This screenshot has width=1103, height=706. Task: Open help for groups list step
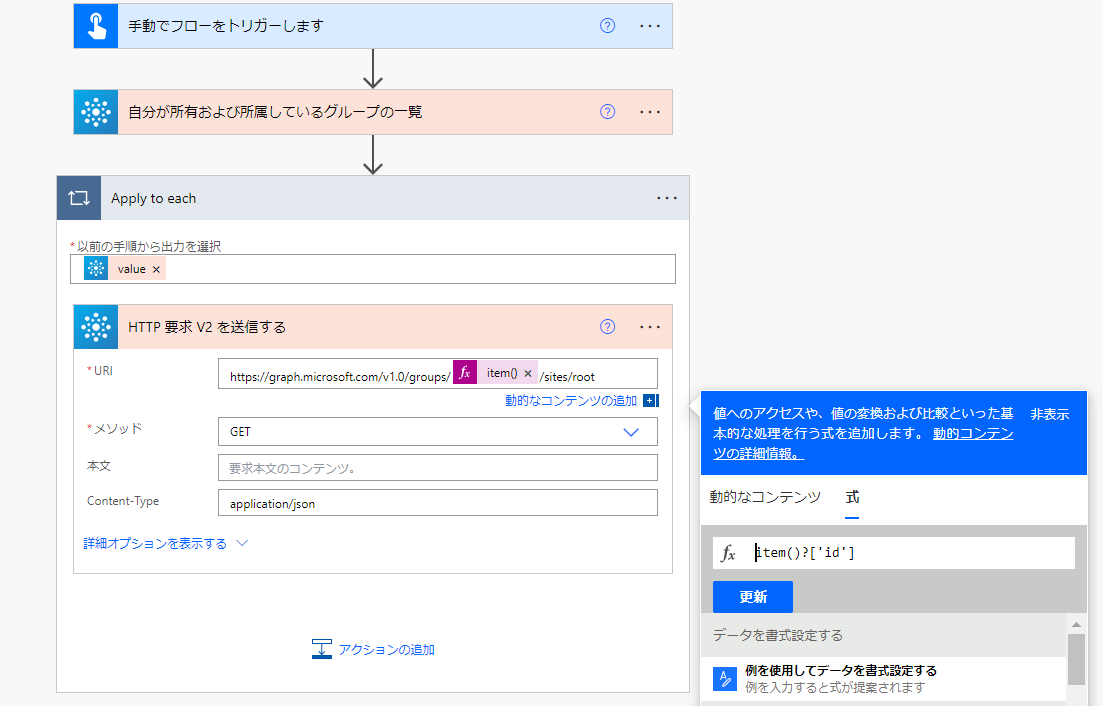[607, 112]
